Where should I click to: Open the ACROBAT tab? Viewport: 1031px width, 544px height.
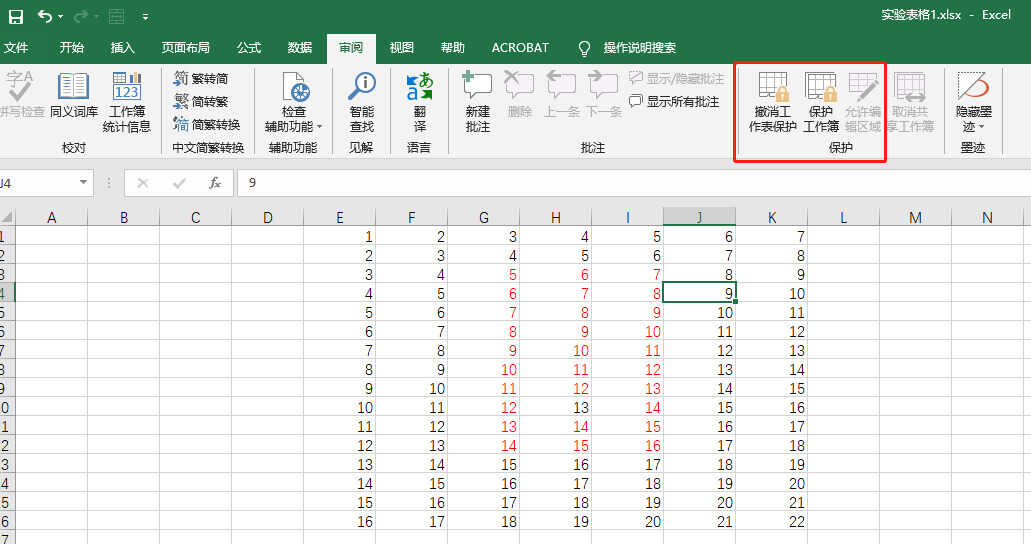pyautogui.click(x=520, y=47)
